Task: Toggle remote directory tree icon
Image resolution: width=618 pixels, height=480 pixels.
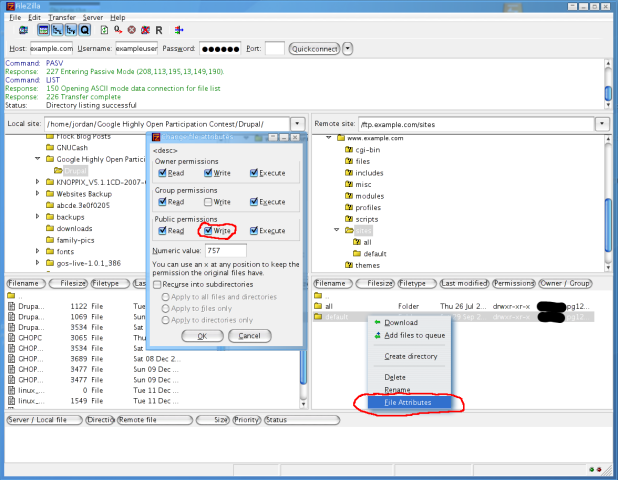Action: (x=71, y=30)
